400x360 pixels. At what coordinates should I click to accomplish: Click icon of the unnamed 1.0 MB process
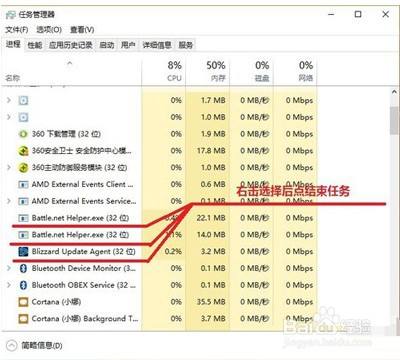[x=23, y=117]
